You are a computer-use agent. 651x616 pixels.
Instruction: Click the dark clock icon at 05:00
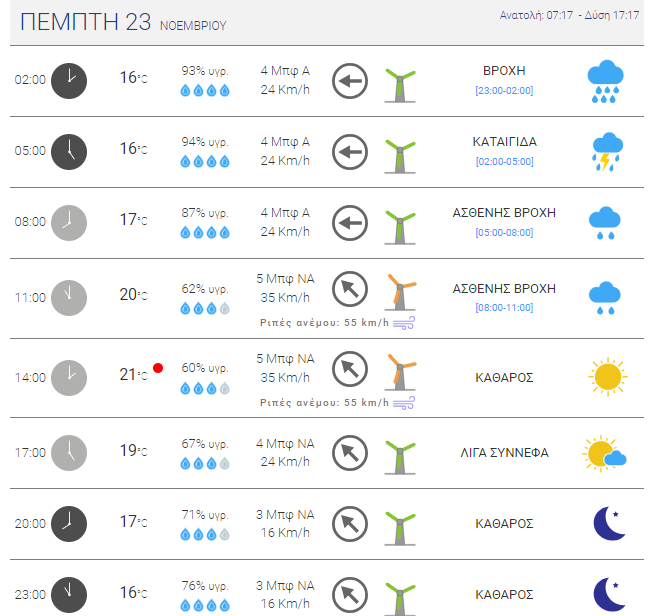(x=69, y=152)
